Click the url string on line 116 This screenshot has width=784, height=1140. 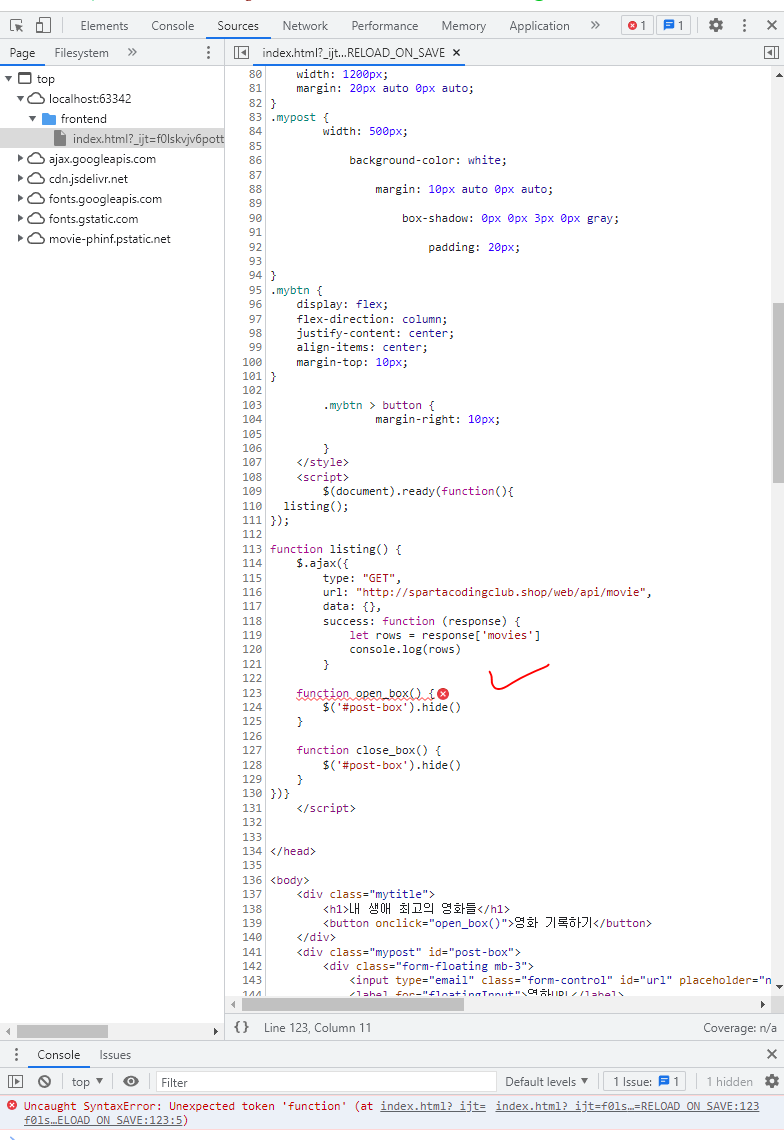(x=500, y=593)
